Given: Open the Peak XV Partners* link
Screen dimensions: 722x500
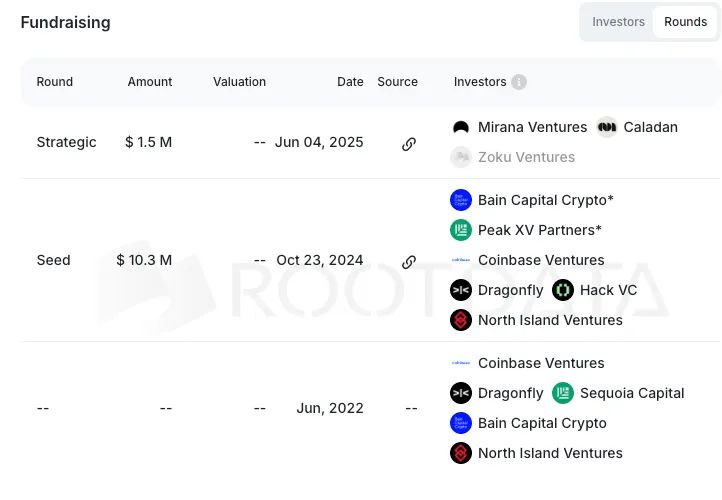Looking at the screenshot, I should click(x=540, y=230).
